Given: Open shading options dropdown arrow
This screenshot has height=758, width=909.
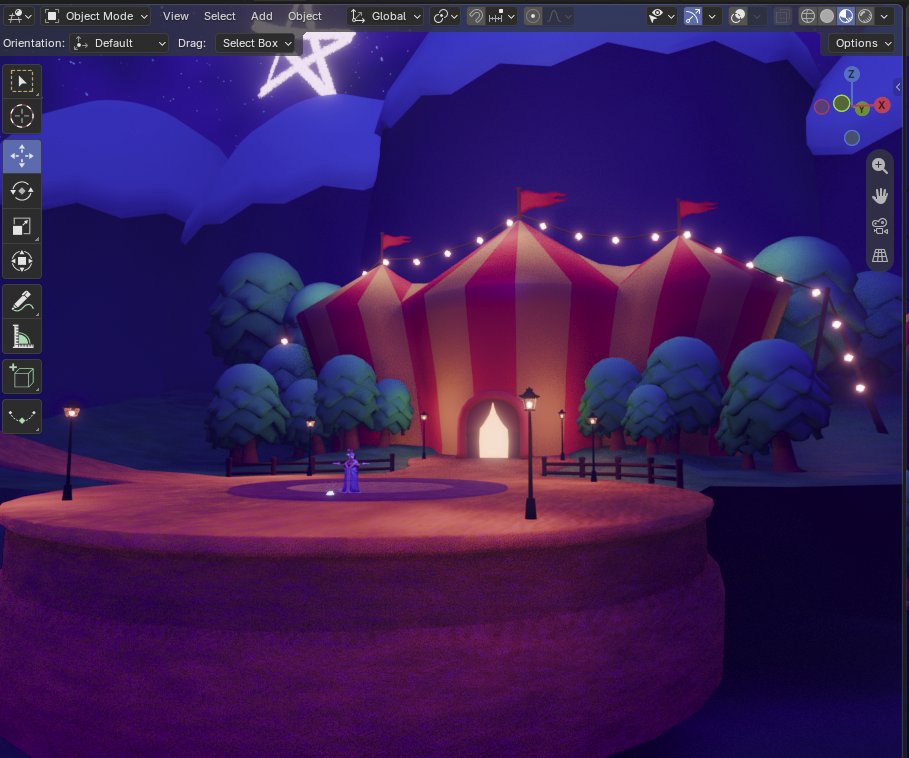Looking at the screenshot, I should [884, 16].
